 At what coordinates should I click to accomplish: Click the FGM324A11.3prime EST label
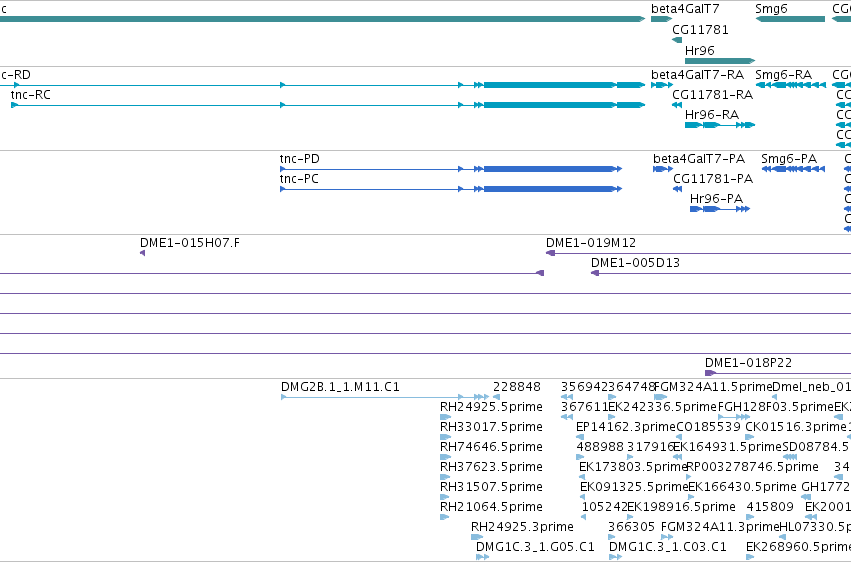click(x=720, y=528)
